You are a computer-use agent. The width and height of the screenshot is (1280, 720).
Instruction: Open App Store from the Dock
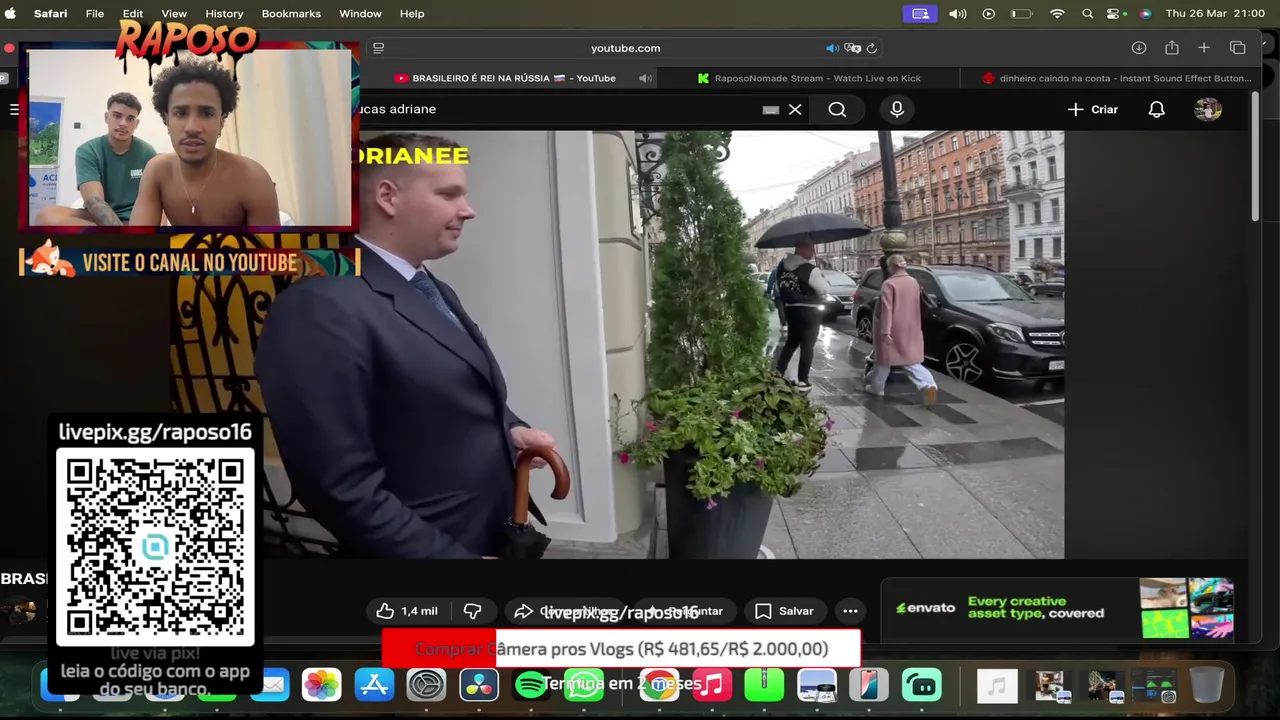tap(374, 685)
